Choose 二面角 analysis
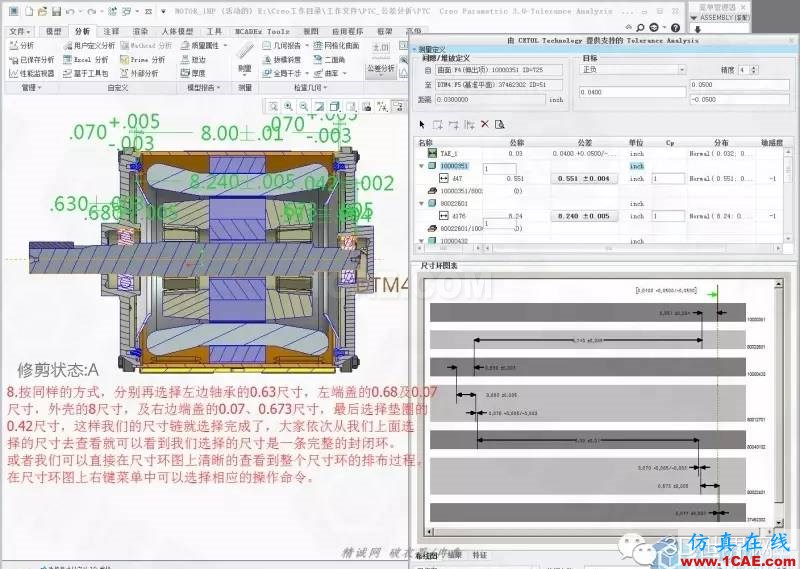Viewport: 800px width, 569px height. tap(330, 60)
